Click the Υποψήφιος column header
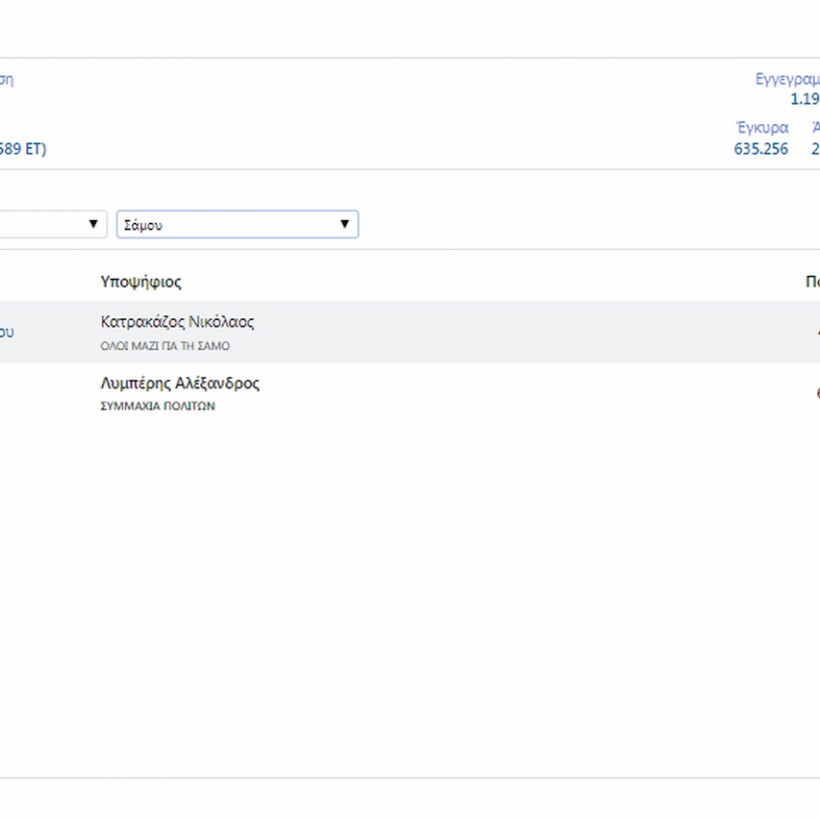The image size is (820, 820). [x=141, y=282]
